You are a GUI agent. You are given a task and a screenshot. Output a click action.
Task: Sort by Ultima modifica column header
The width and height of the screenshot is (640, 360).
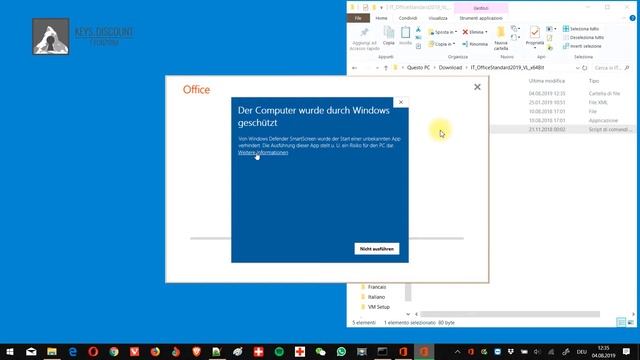click(x=547, y=81)
